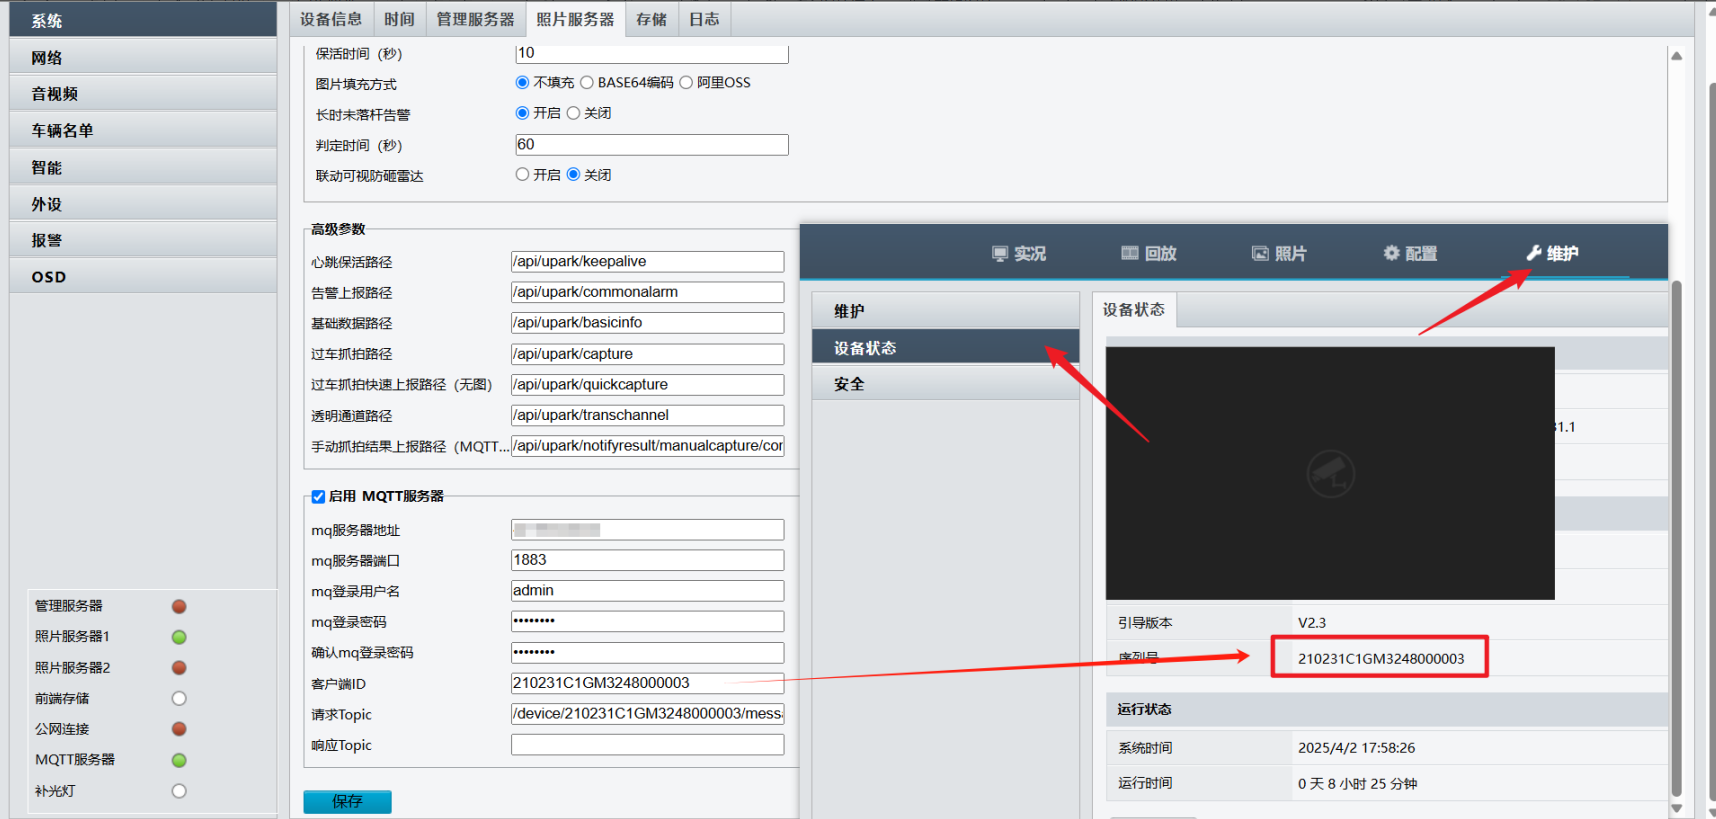Turn 长时未落杆告警 to 关闭
Viewport: 1716px width, 819px height.
[573, 113]
